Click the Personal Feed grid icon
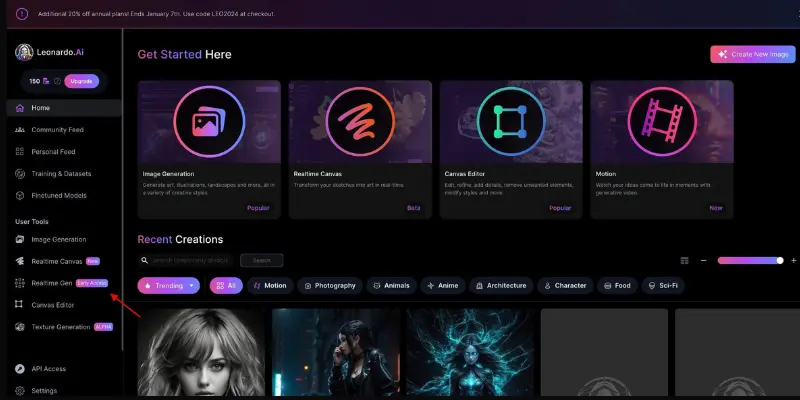Screen dimensions: 800x400 (x=20, y=152)
